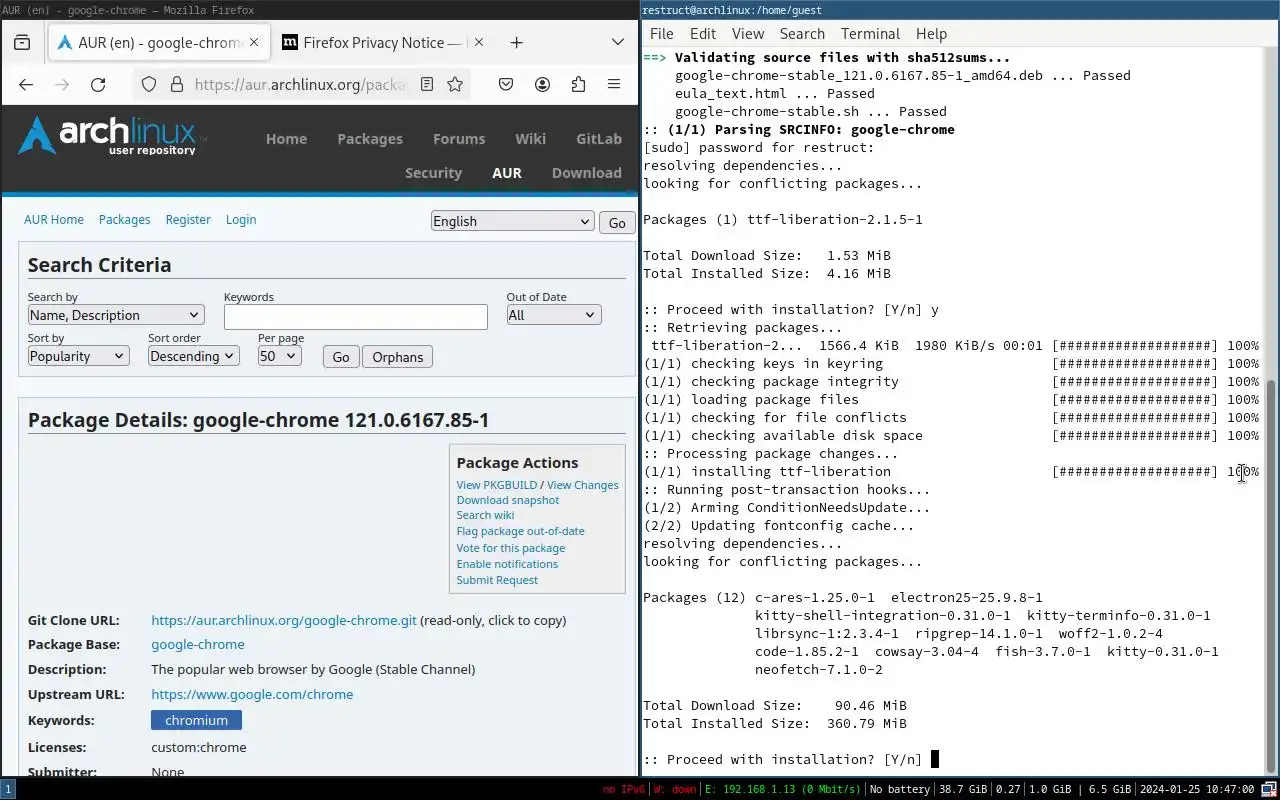Open Pocket save icon
1280x800 pixels.
(x=506, y=85)
